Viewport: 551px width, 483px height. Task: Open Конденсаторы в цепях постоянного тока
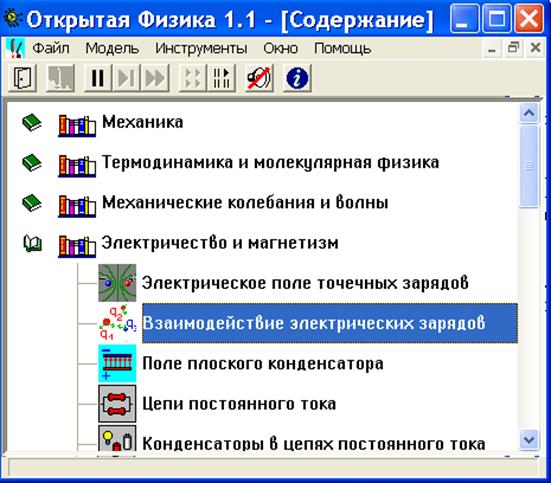click(x=313, y=444)
